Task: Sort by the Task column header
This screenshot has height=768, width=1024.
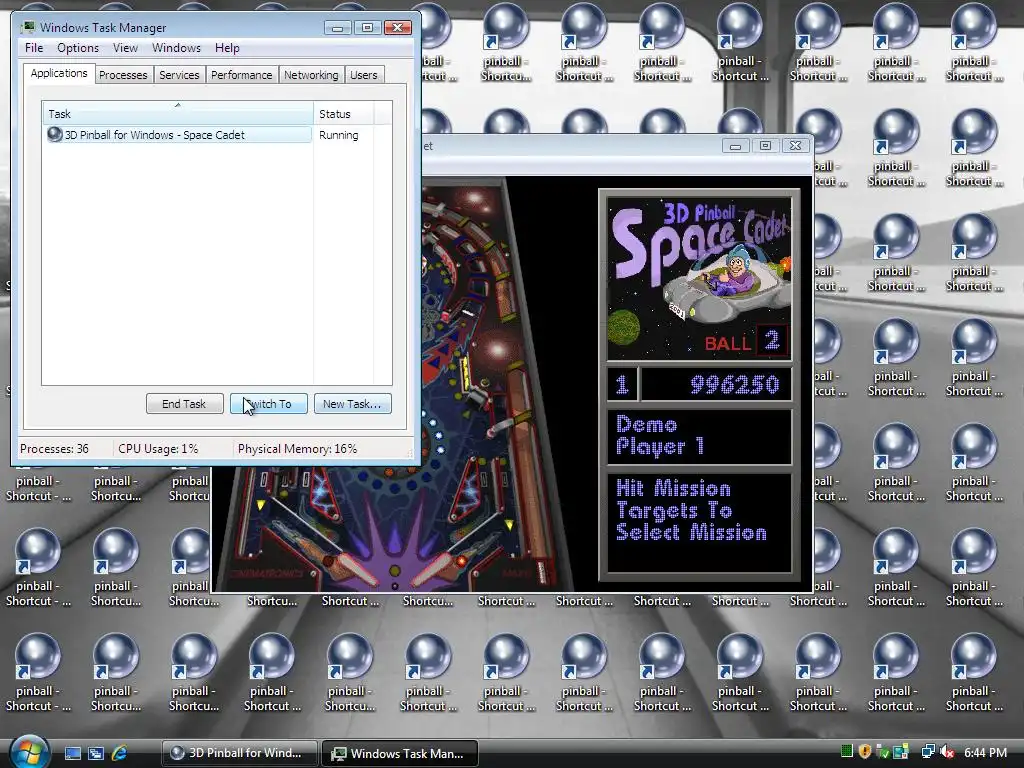Action: (x=178, y=114)
